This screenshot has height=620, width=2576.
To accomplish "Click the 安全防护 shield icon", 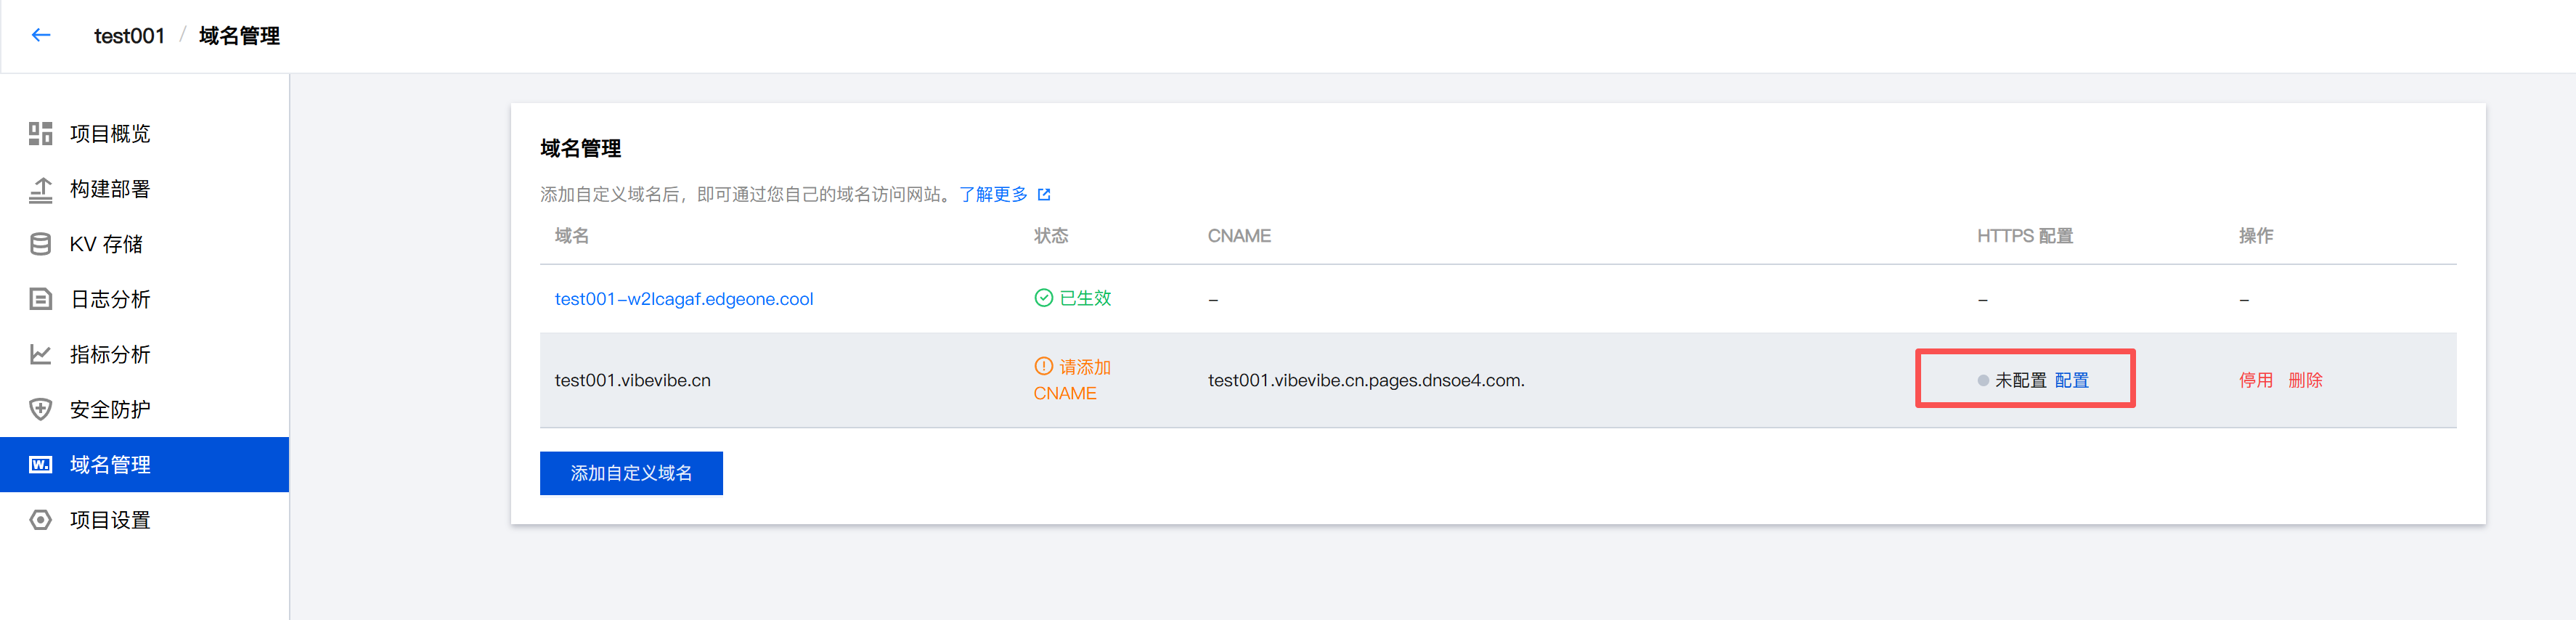I will [41, 409].
